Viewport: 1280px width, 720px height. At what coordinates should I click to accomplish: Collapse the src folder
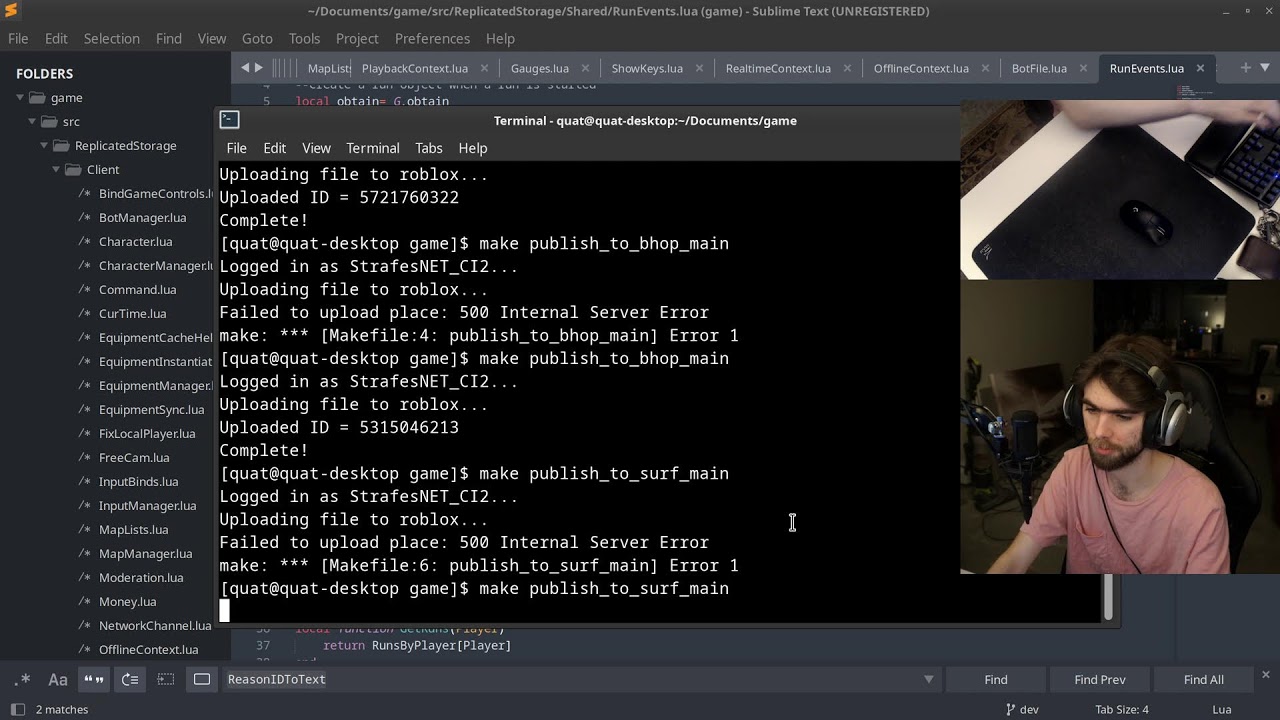point(31,121)
